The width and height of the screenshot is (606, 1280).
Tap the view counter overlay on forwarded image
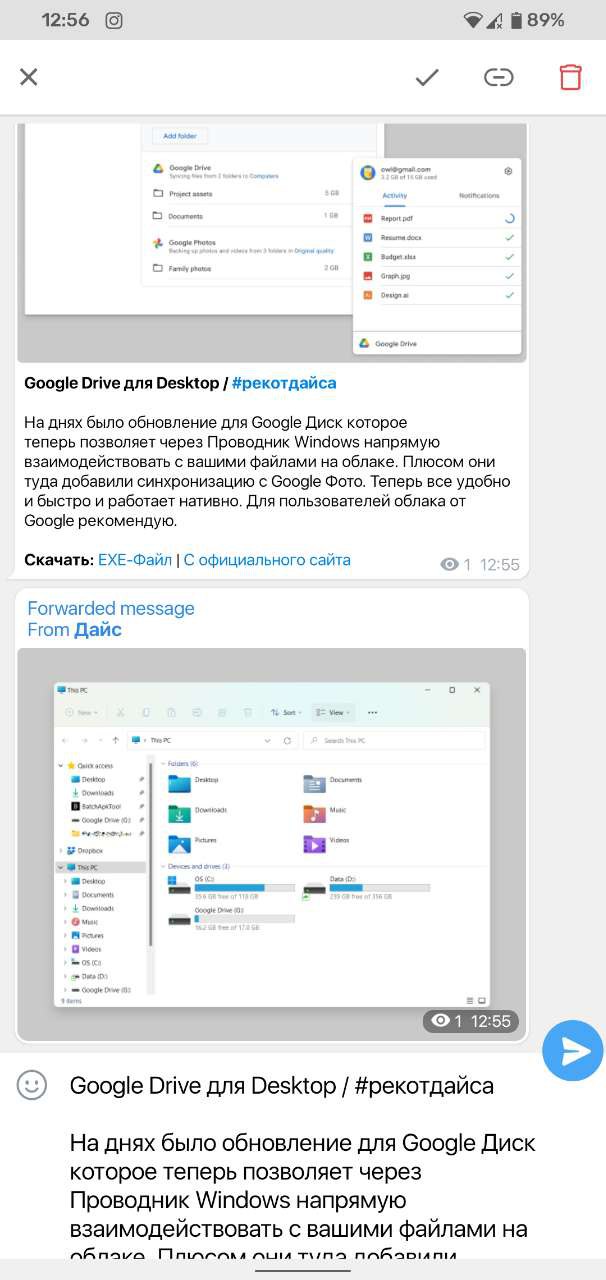coord(446,1021)
